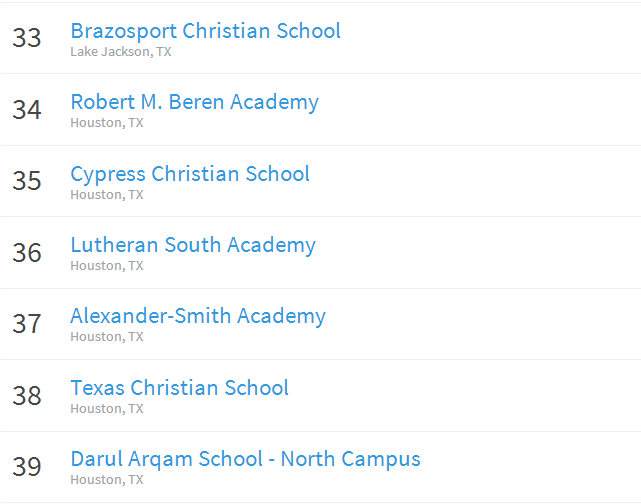
Task: Select rank number 35
Action: [27, 181]
